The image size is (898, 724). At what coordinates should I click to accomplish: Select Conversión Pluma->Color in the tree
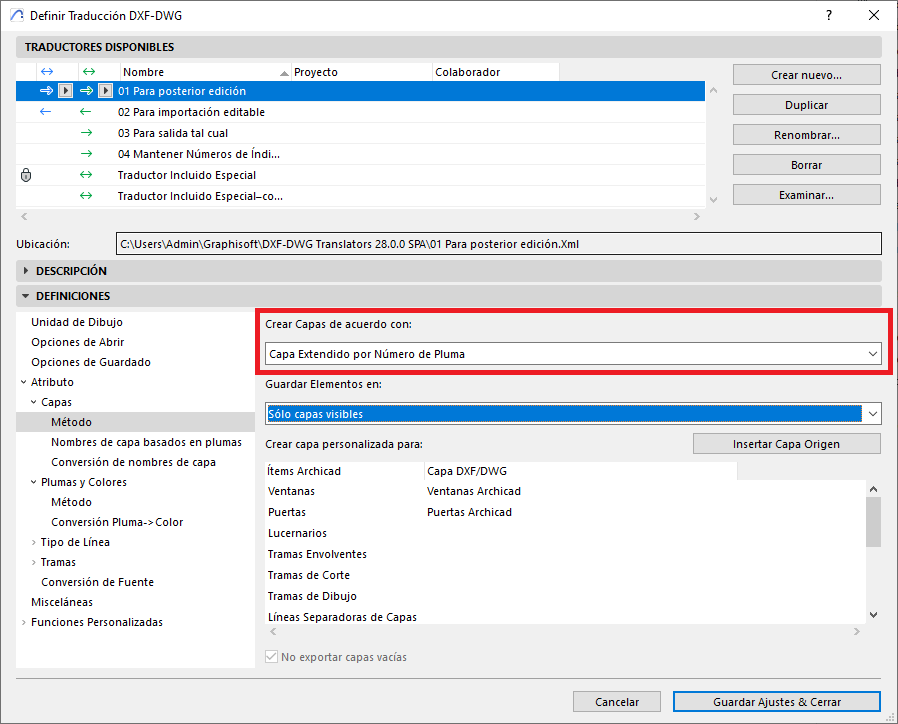[117, 522]
